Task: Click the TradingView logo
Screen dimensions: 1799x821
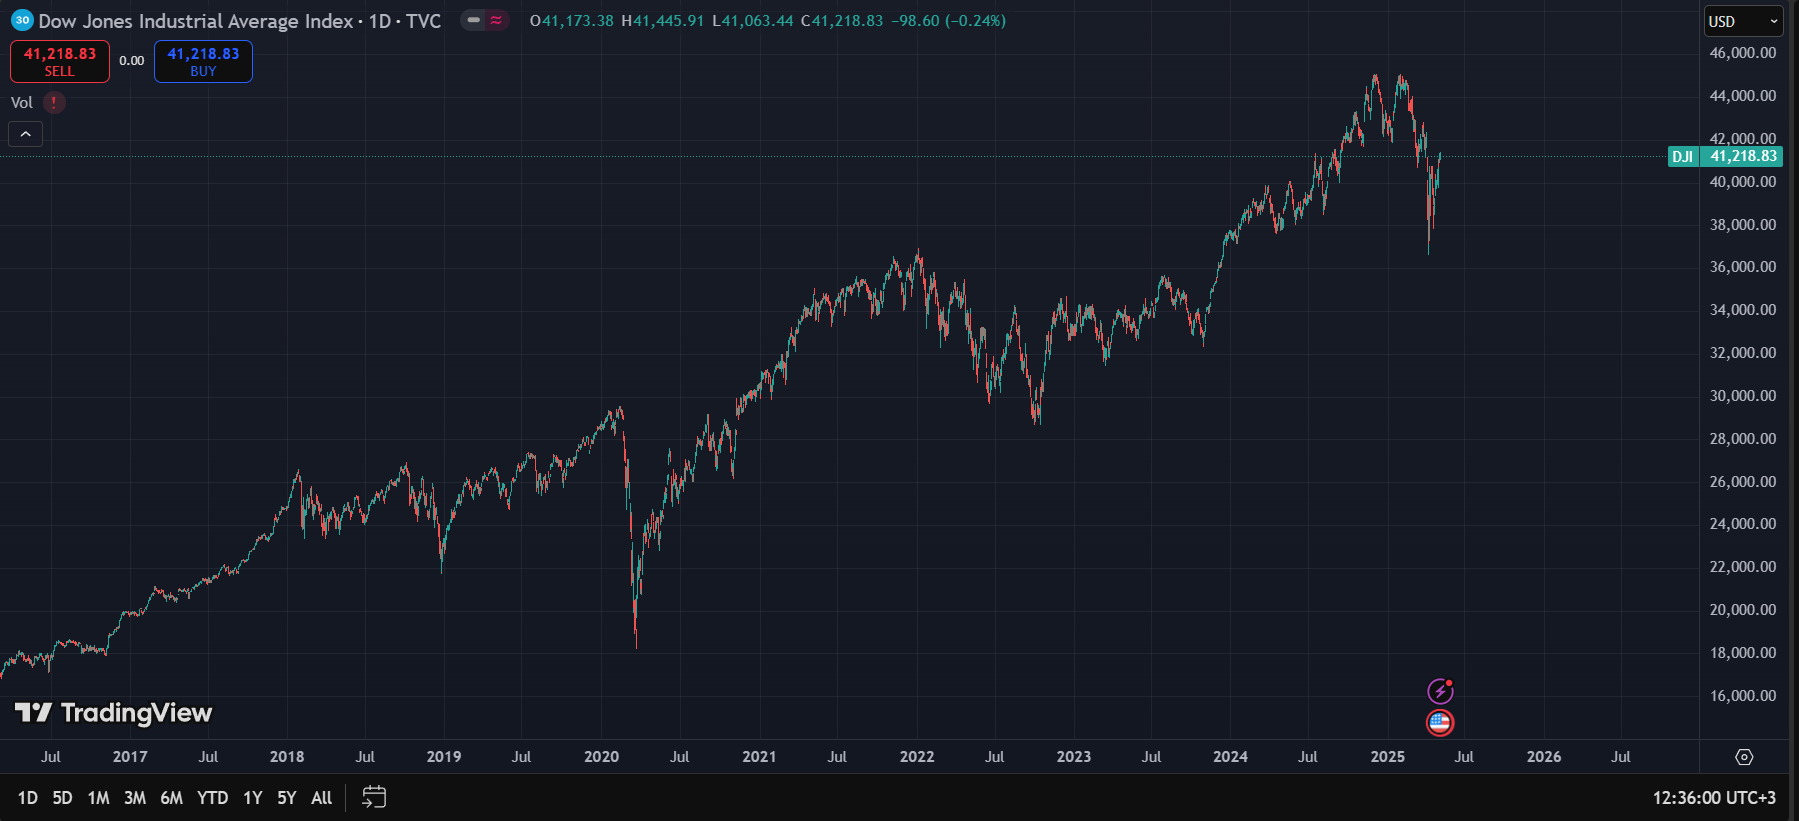Action: point(114,712)
